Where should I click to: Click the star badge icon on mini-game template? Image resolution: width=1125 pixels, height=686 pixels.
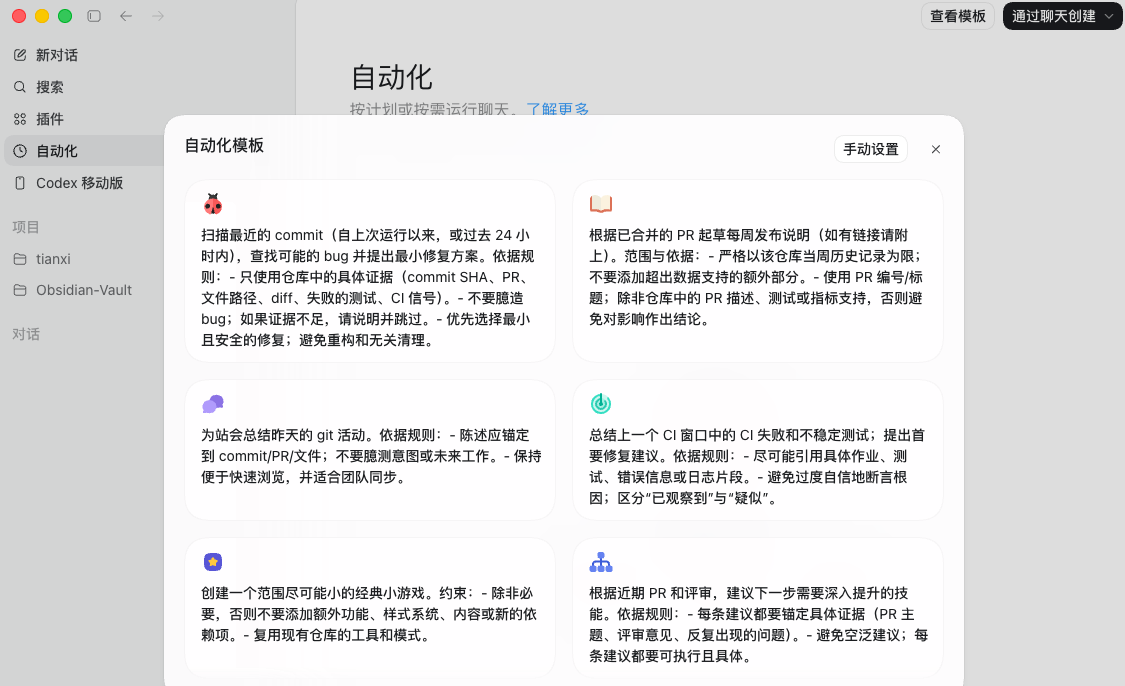213,562
